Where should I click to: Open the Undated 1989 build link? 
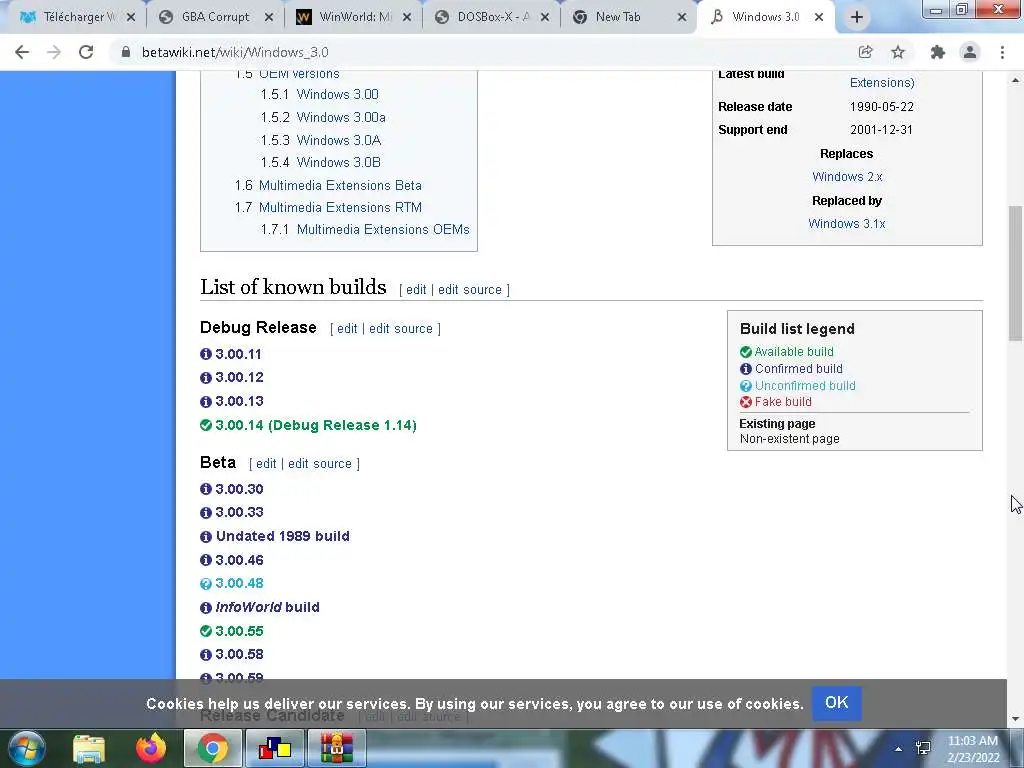click(283, 536)
